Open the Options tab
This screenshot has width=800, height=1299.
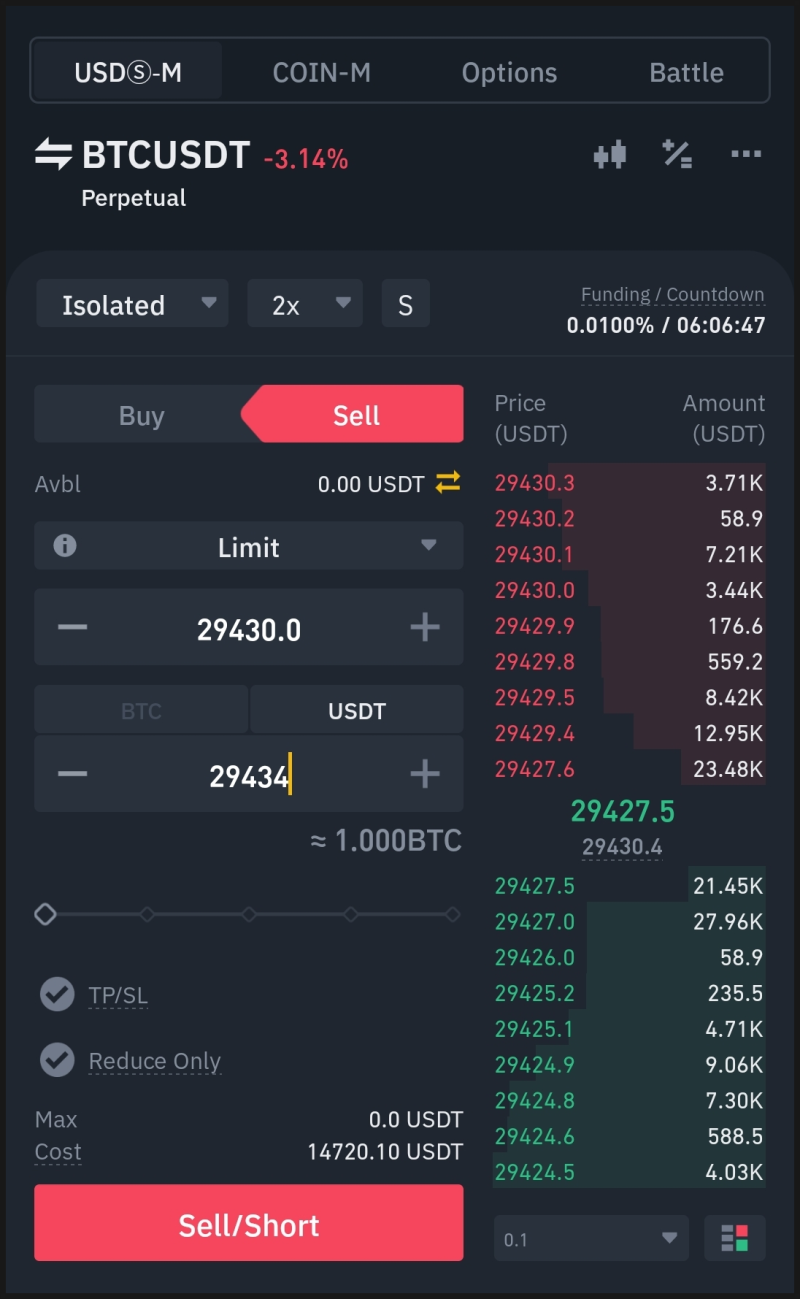pos(509,72)
